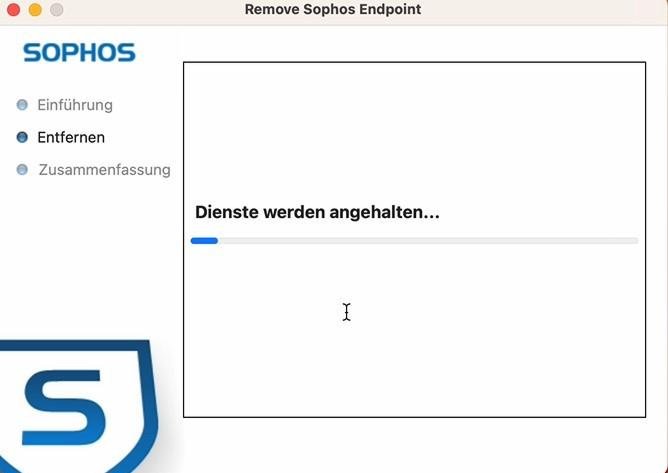This screenshot has height=473, width=668.
Task: Click the bullet dot beside Zusammenfassung
Action: click(x=22, y=170)
